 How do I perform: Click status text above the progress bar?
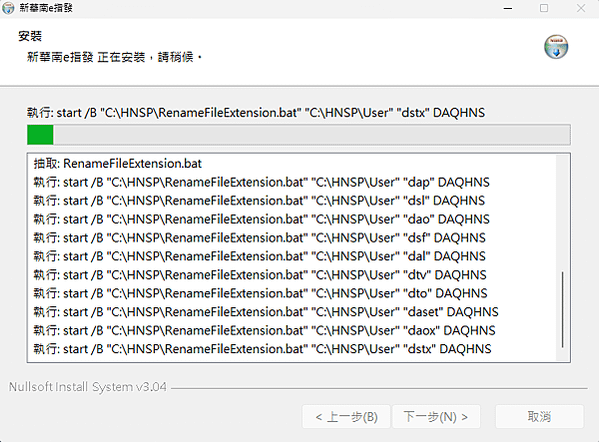256,113
